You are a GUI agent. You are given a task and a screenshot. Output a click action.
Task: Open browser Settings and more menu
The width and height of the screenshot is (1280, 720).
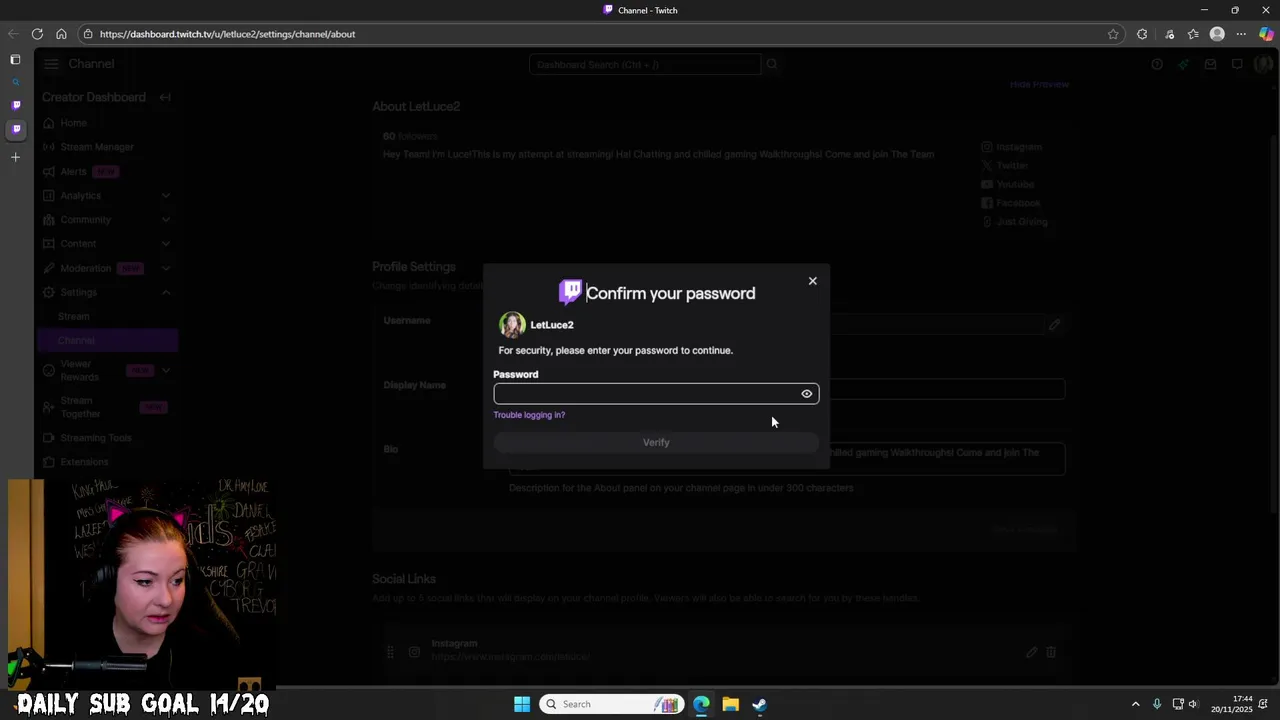1241,34
